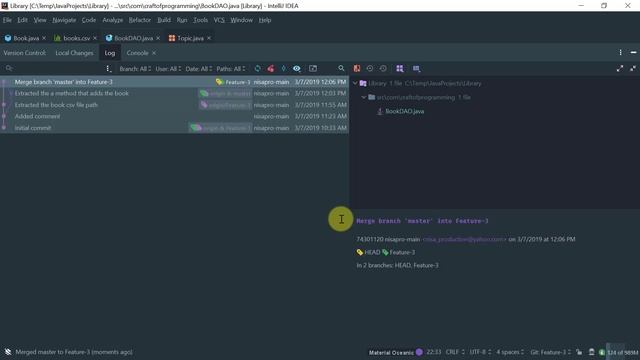Open the Analyze menu

pyautogui.click(x=113, y=20)
